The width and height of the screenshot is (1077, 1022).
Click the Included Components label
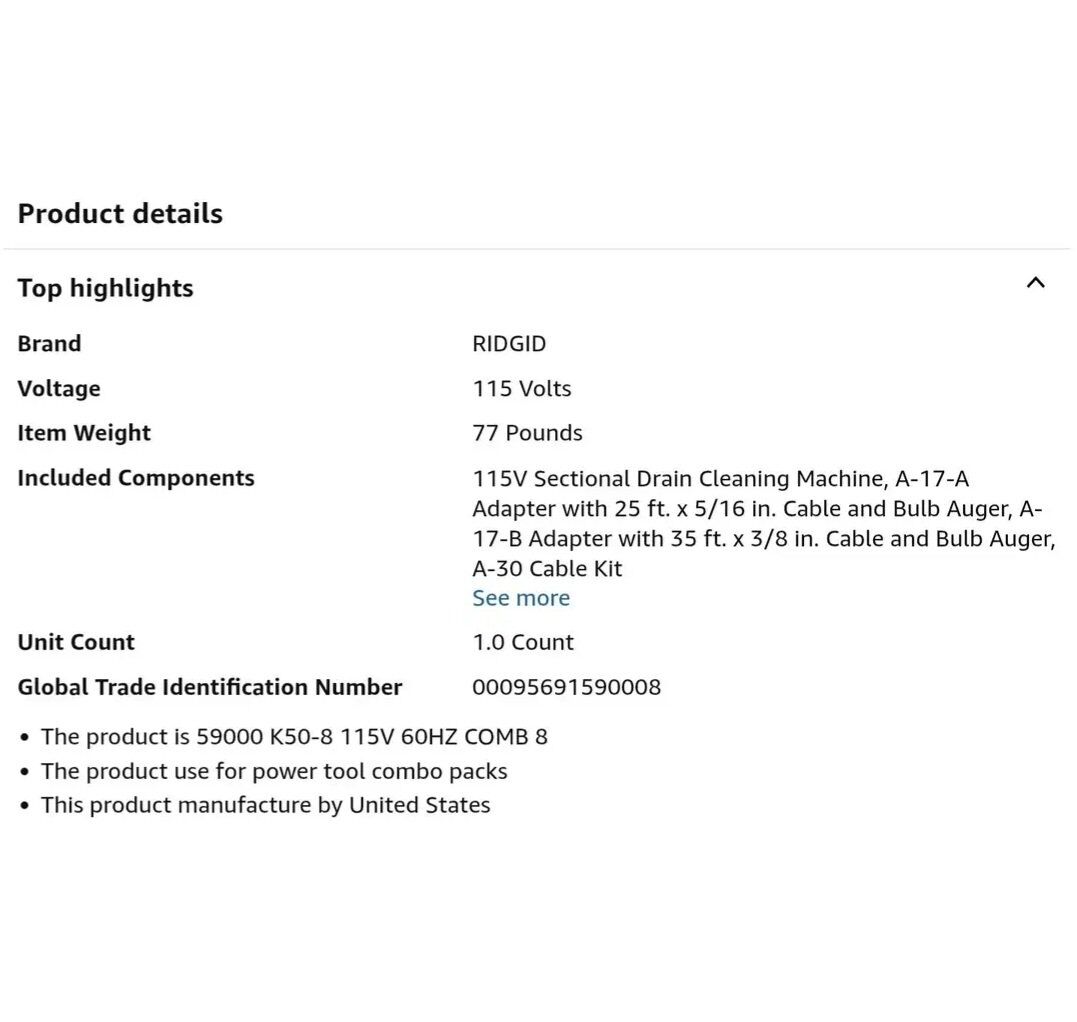pyautogui.click(x=136, y=478)
